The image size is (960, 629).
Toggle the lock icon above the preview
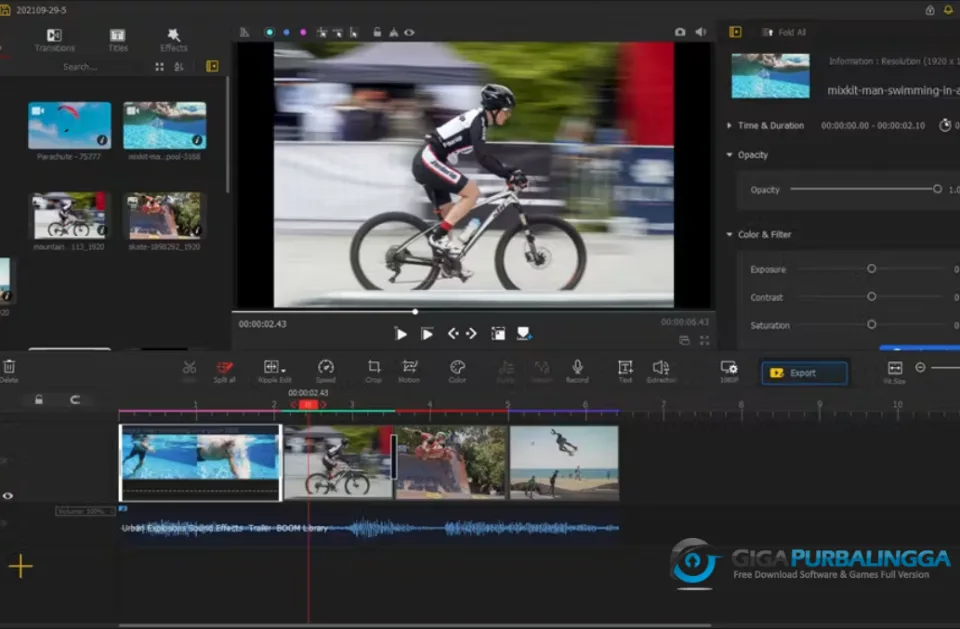[377, 32]
